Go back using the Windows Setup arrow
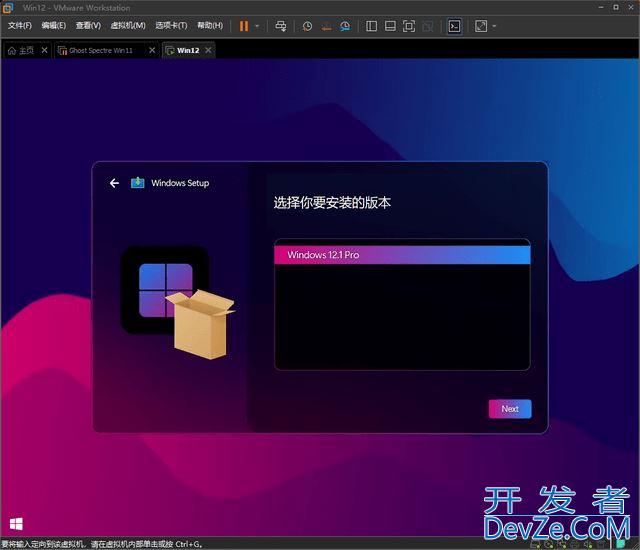Image resolution: width=640 pixels, height=550 pixels. [114, 183]
